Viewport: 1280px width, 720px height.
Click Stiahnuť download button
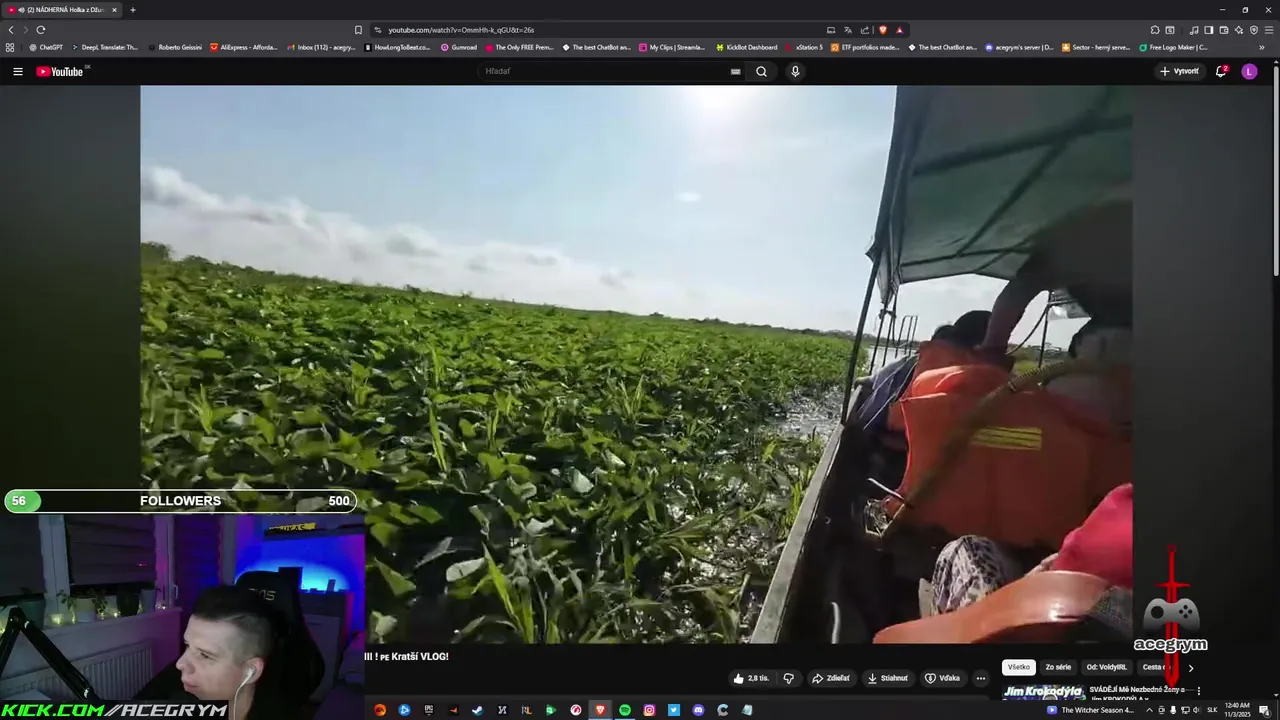[x=888, y=678]
